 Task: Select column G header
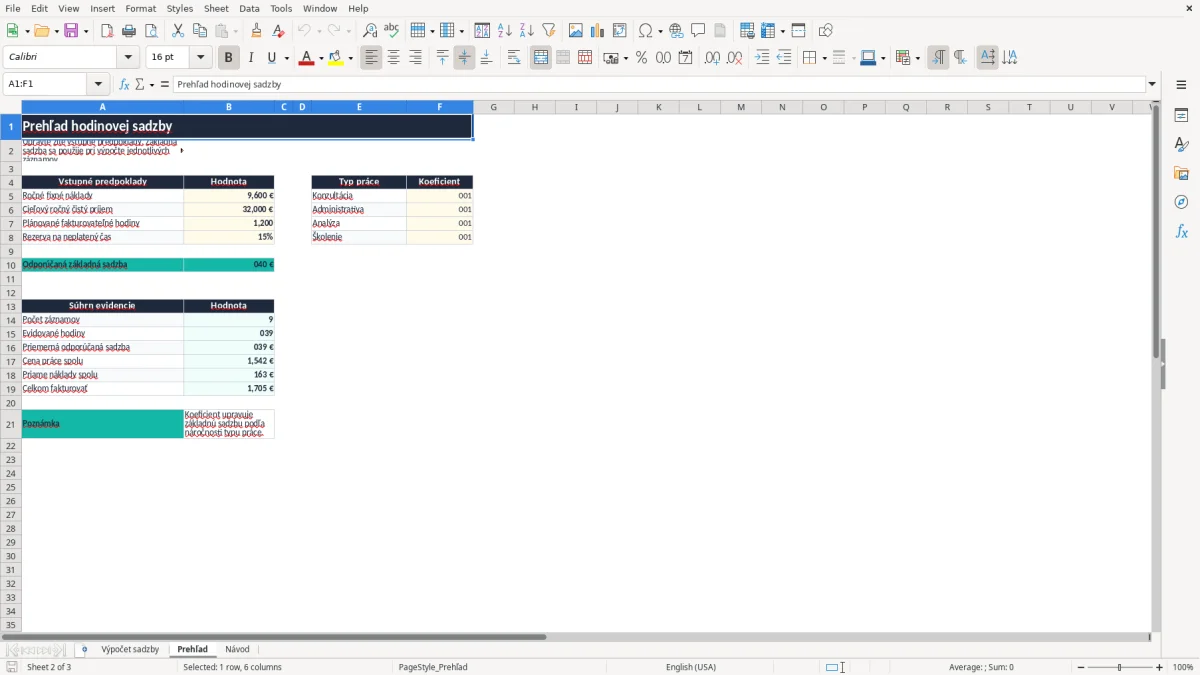494,107
